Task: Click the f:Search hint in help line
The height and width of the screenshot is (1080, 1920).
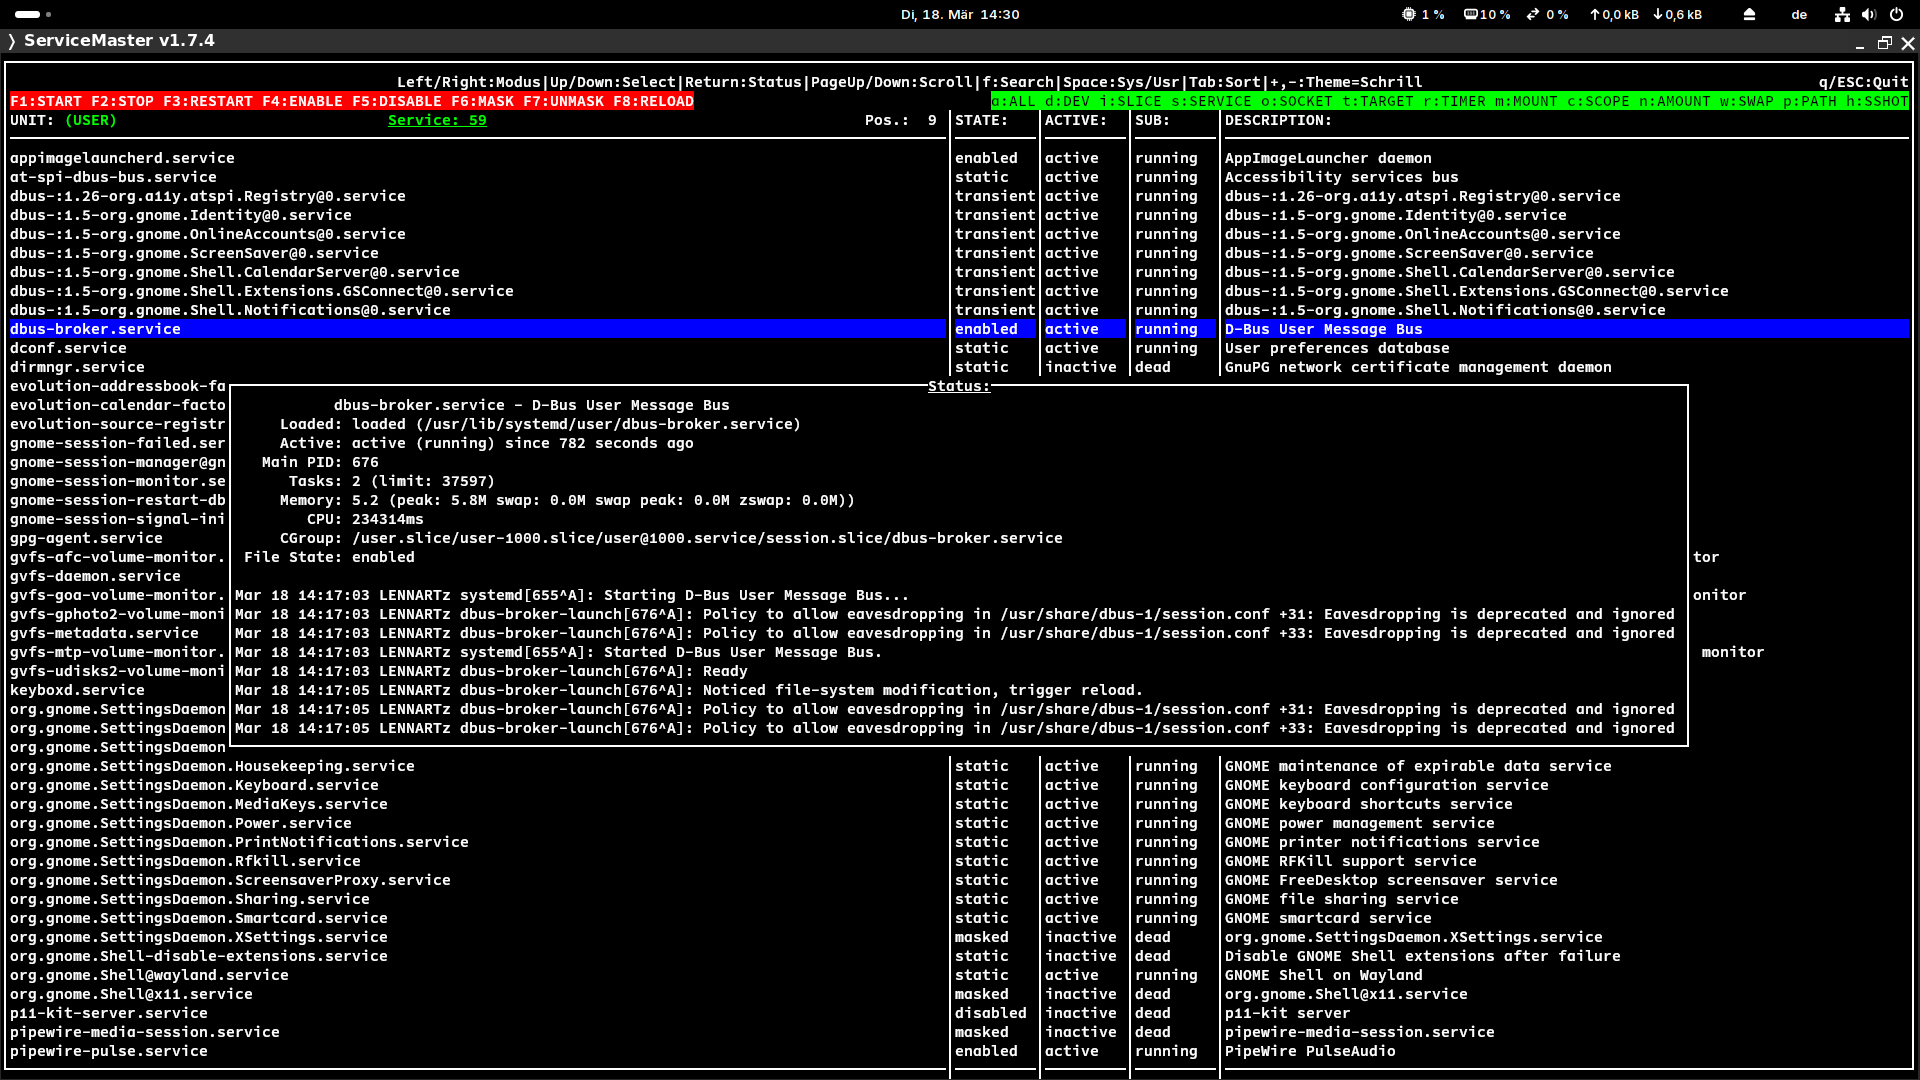Action: (1018, 82)
